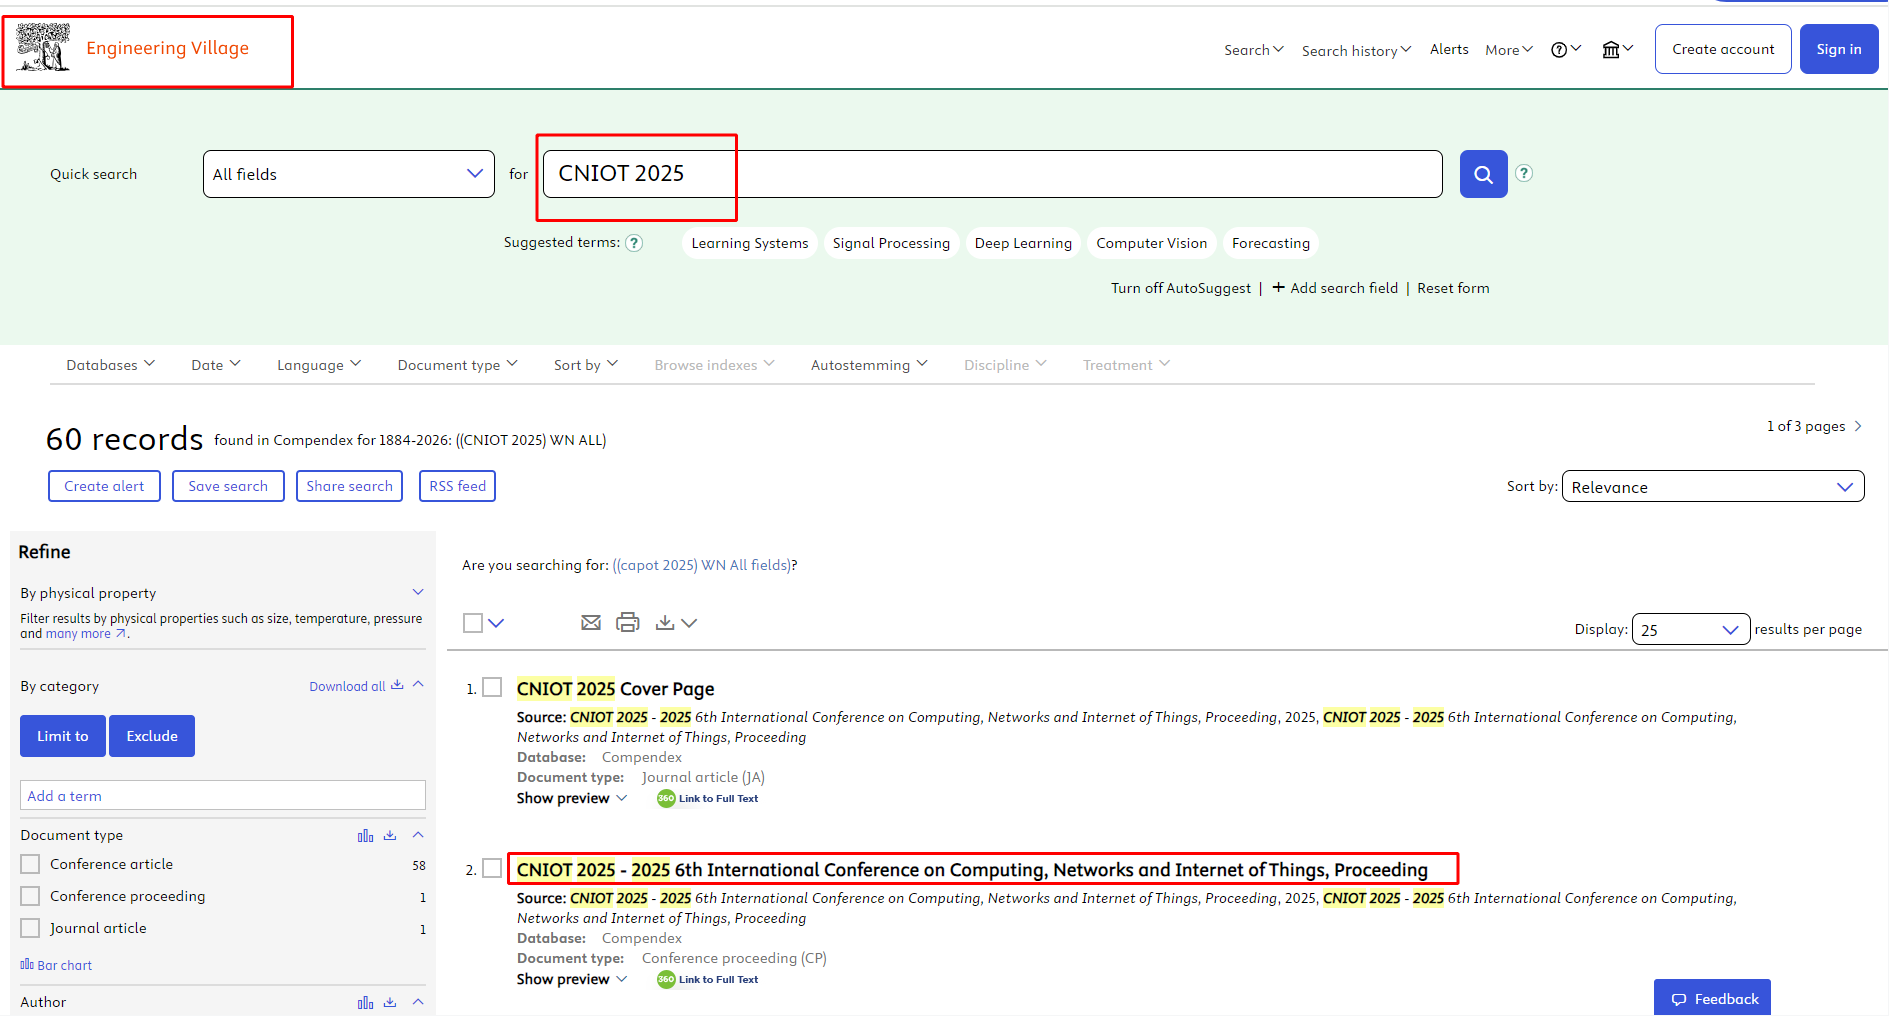This screenshot has height=1016, width=1889.
Task: Open the All fields dropdown
Action: [x=348, y=174]
